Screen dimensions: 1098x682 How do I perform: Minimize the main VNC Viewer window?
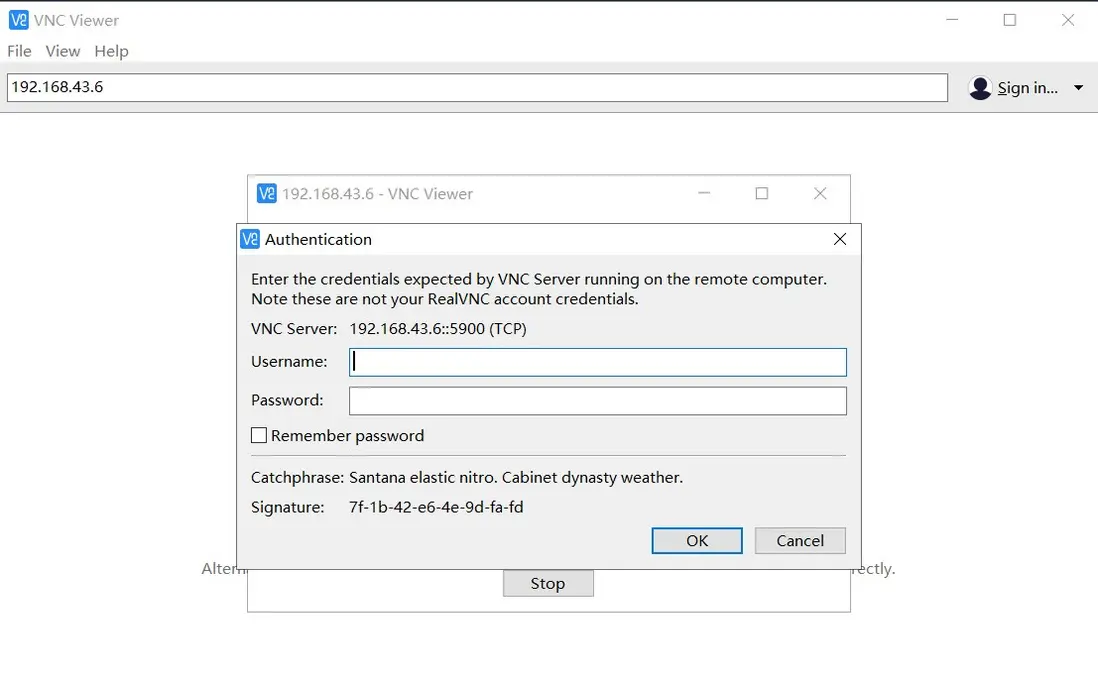(x=950, y=19)
